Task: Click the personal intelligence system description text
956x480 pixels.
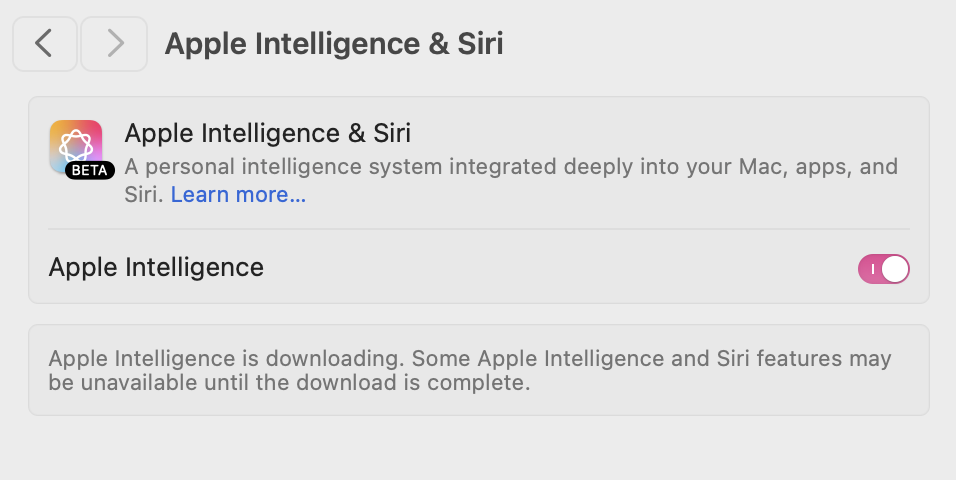Action: [x=510, y=166]
